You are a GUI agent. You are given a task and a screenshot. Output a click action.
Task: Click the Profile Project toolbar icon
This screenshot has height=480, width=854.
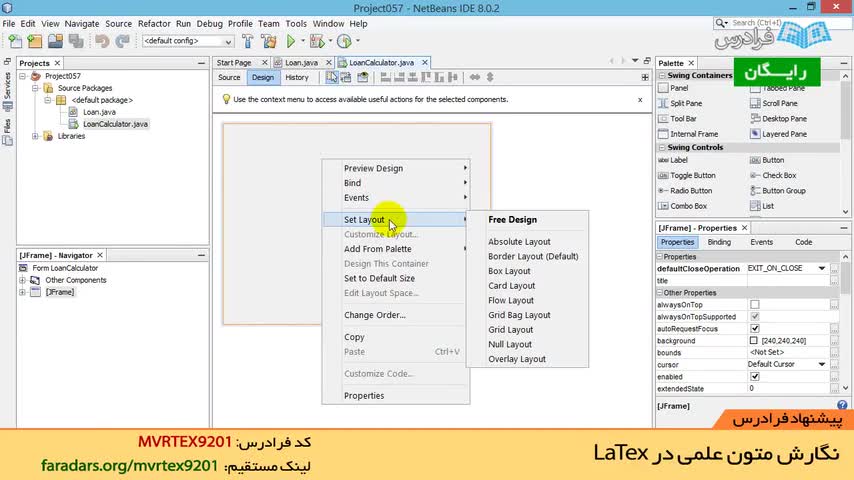[344, 41]
